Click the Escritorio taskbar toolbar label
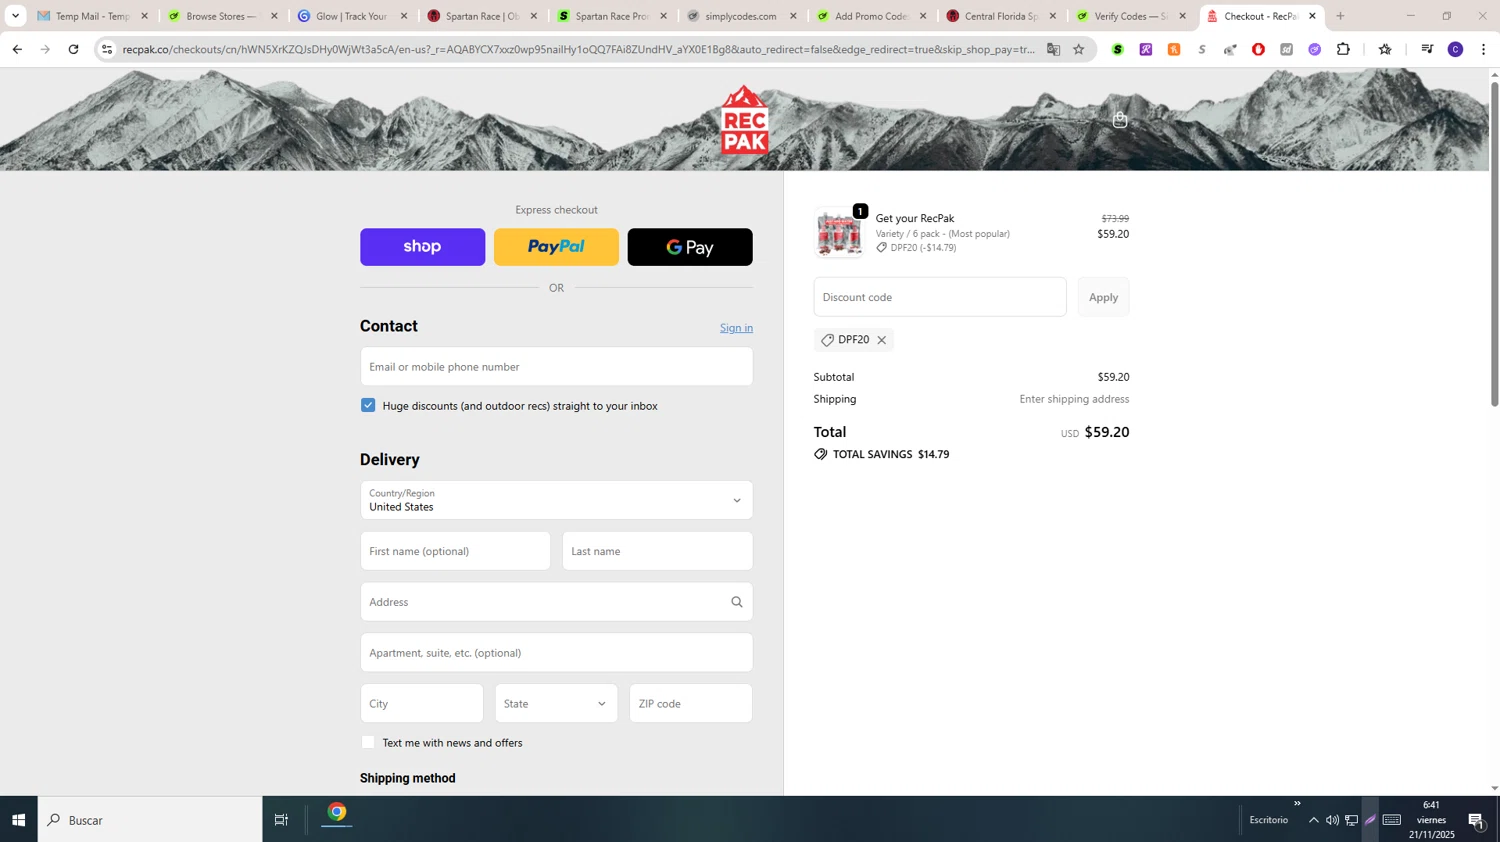 click(1268, 820)
